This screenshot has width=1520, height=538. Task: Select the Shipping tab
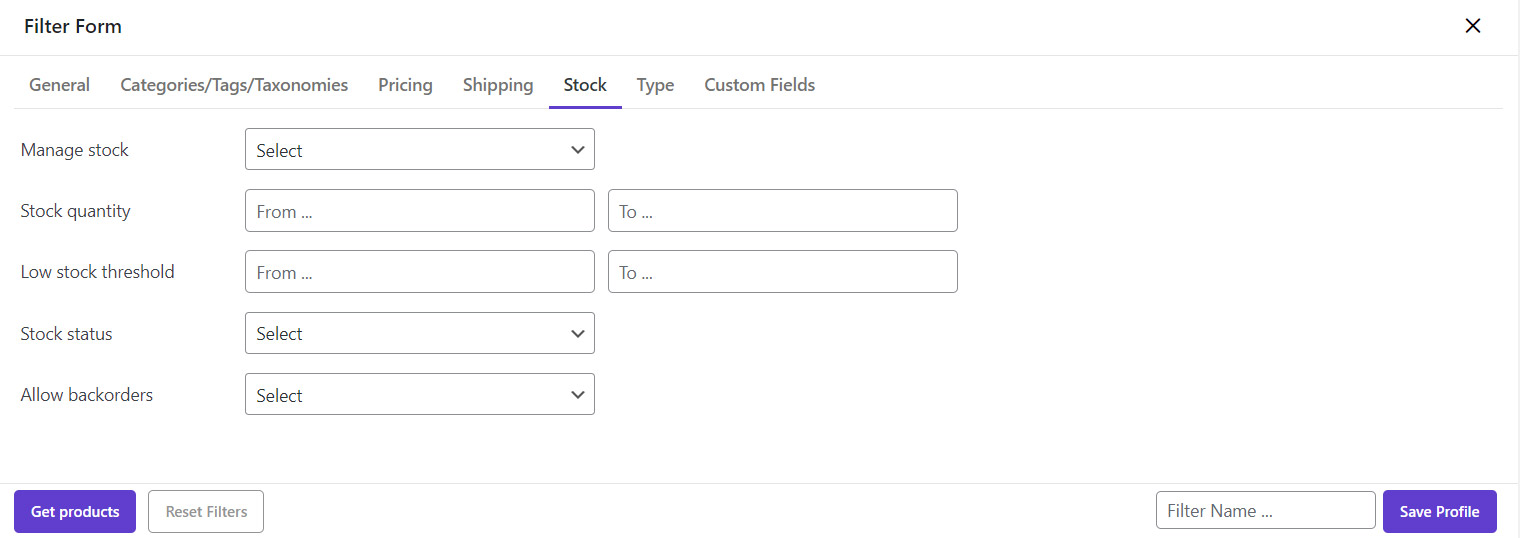(x=498, y=85)
